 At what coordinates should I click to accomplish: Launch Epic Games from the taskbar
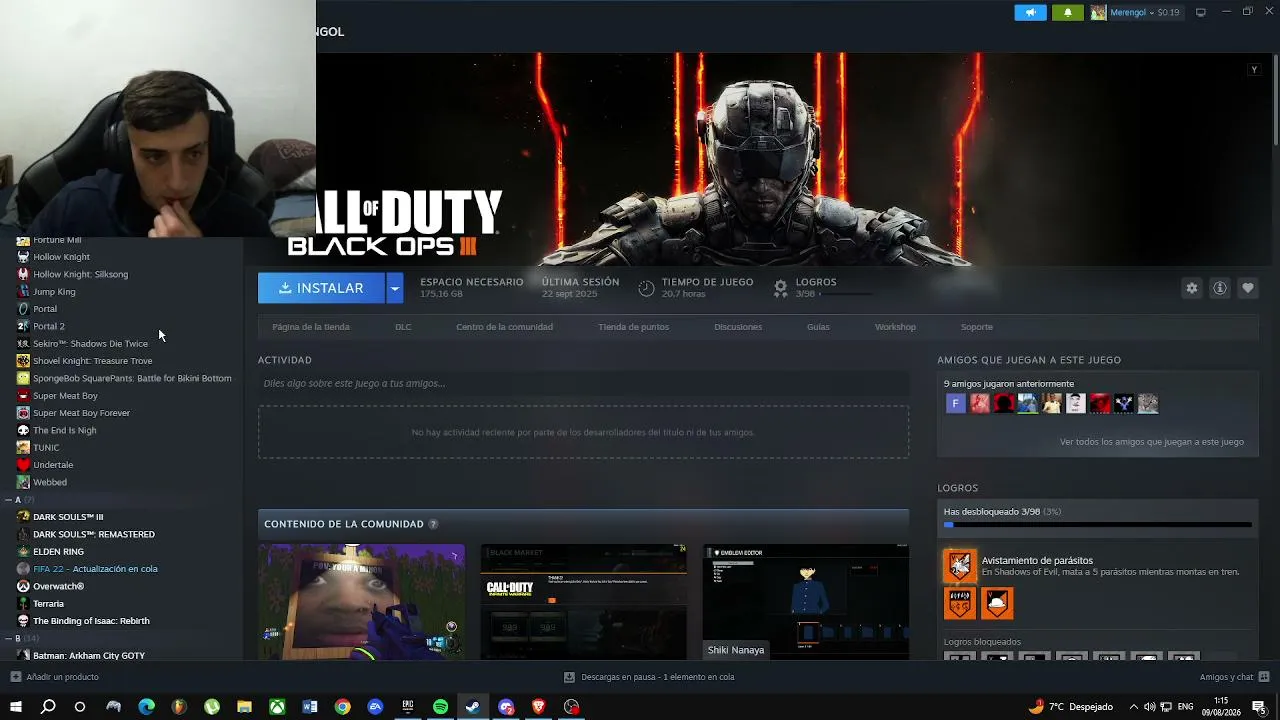(408, 707)
